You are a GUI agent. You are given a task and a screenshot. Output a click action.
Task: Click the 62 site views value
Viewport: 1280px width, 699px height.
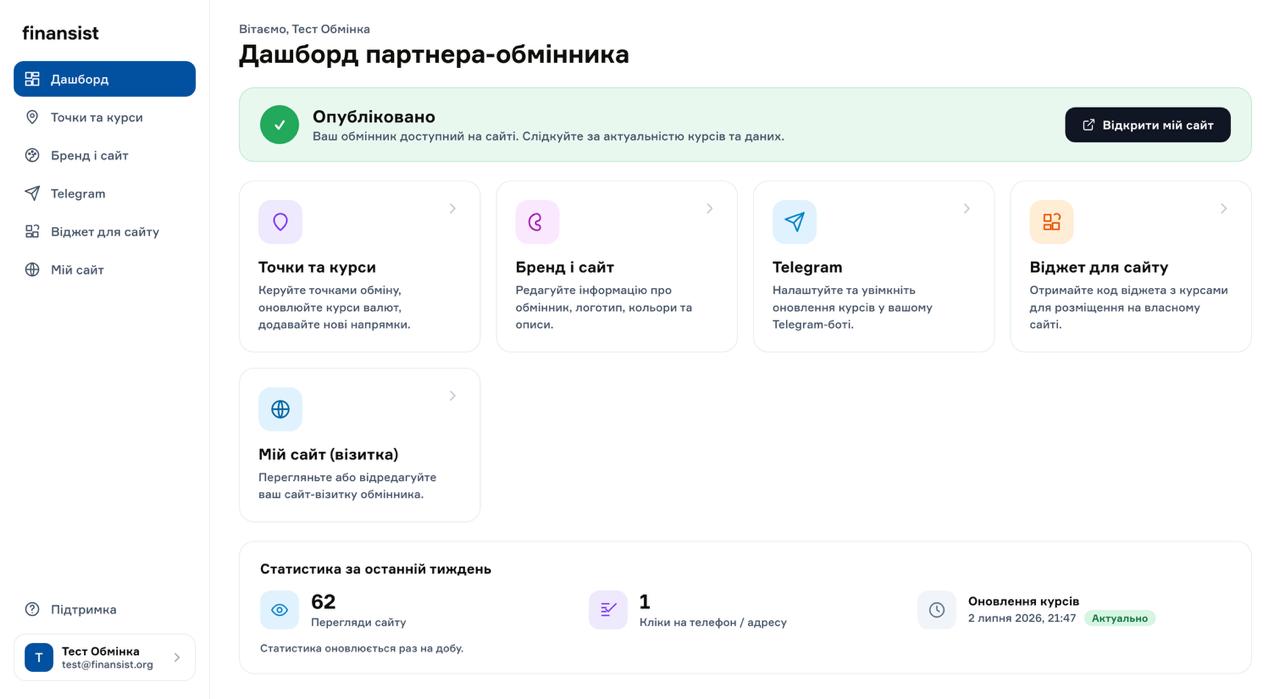[x=323, y=602]
